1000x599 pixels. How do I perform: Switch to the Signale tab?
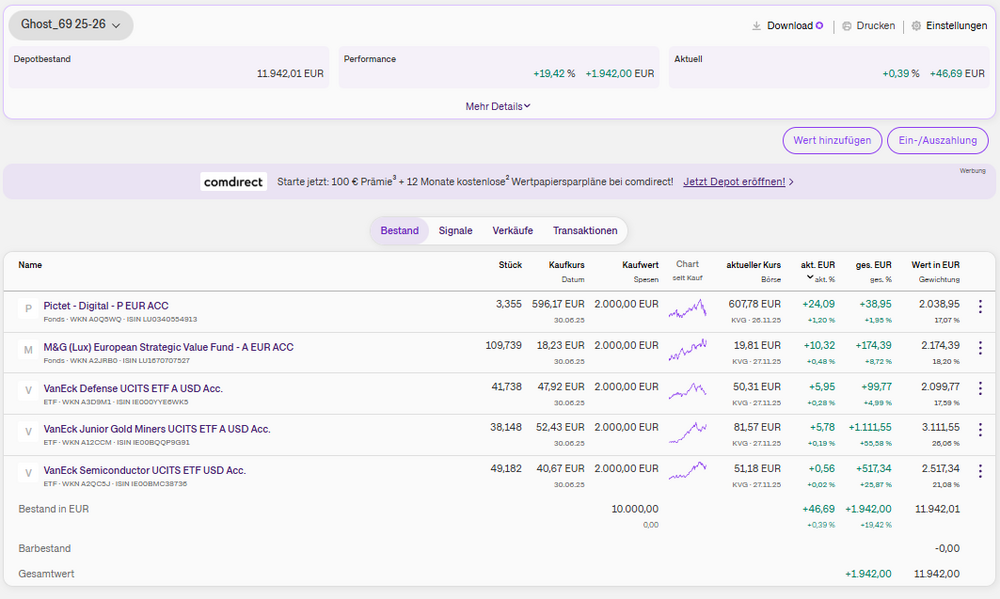455,231
